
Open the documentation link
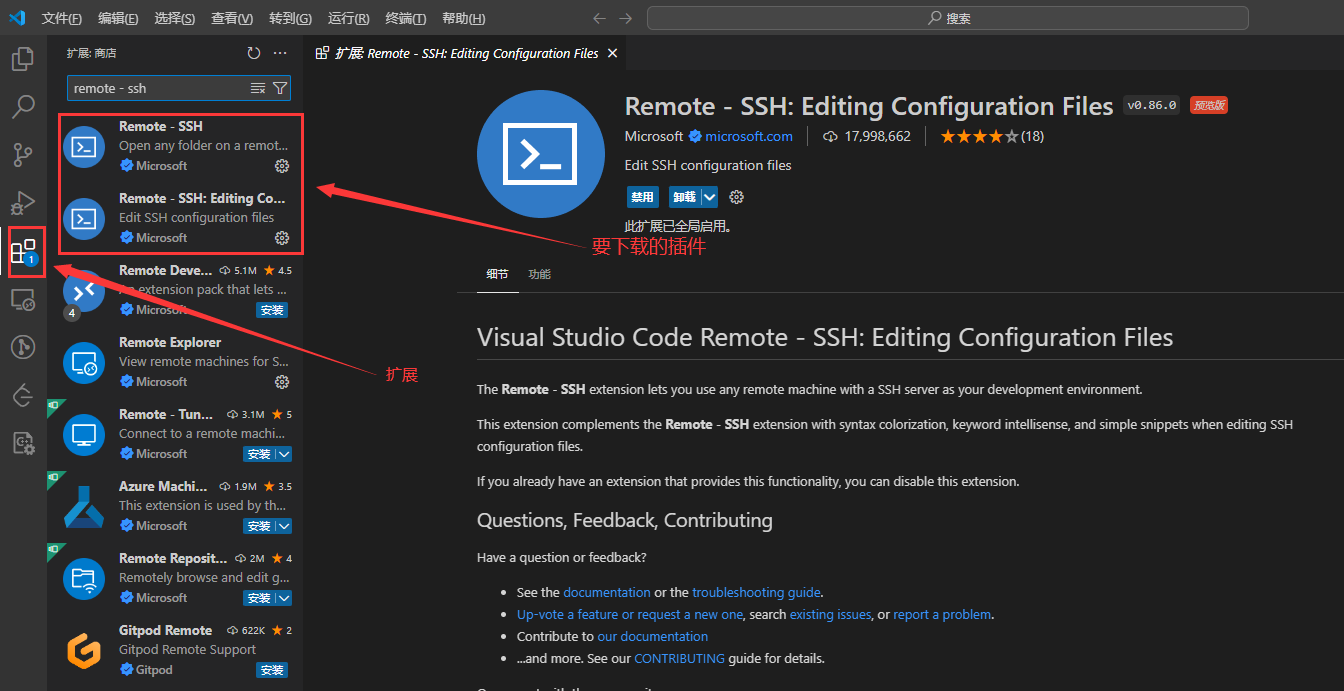tap(607, 592)
